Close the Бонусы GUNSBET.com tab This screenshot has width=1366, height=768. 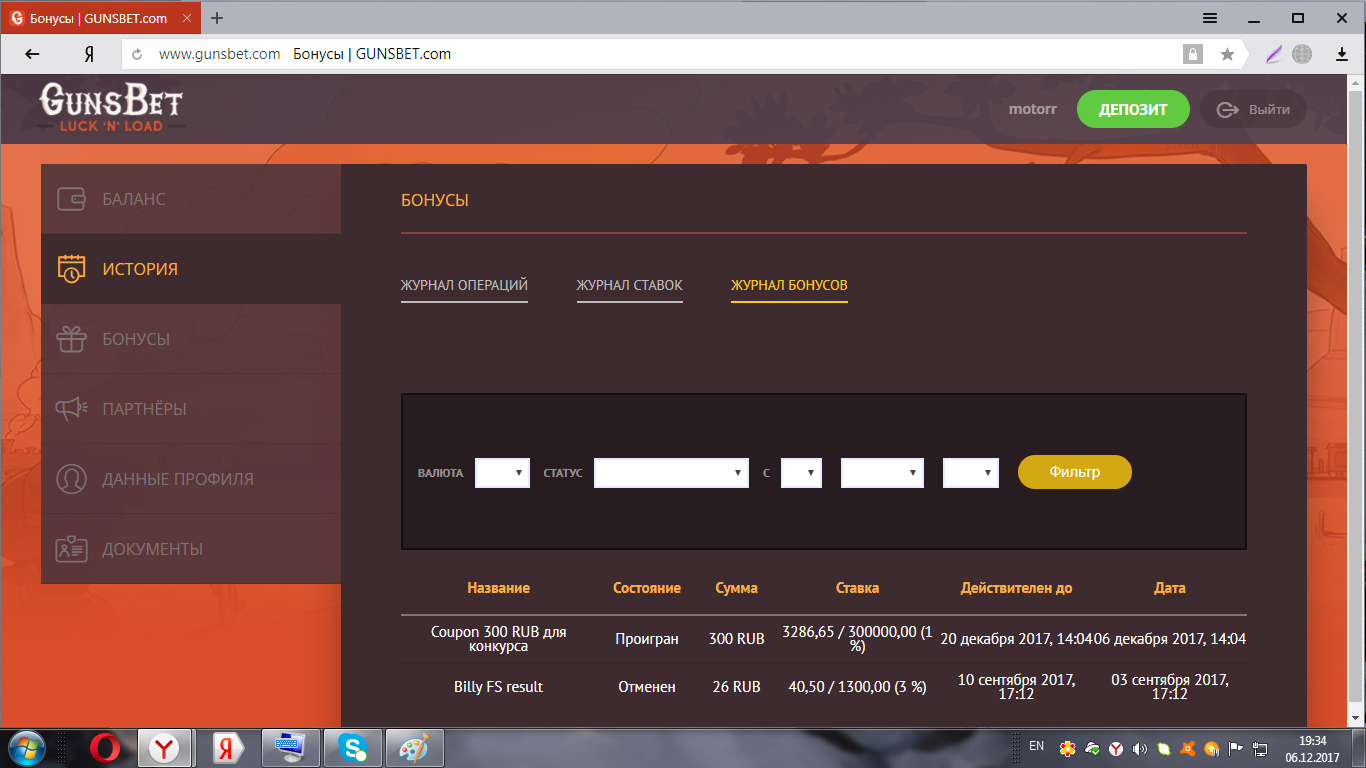coord(187,18)
